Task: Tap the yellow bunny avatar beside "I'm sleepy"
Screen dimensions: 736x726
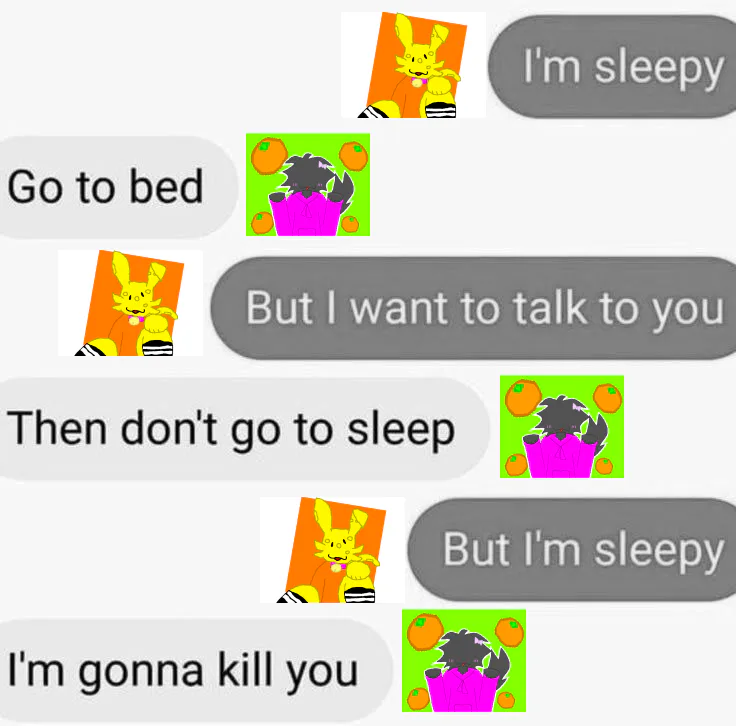Action: (x=413, y=65)
